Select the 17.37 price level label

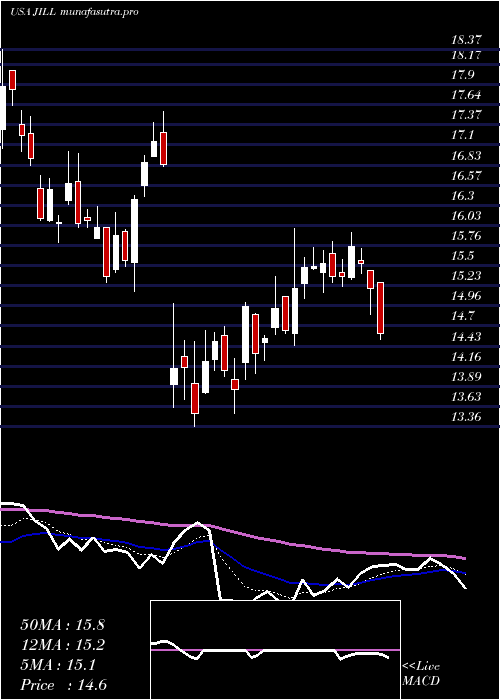click(x=466, y=115)
